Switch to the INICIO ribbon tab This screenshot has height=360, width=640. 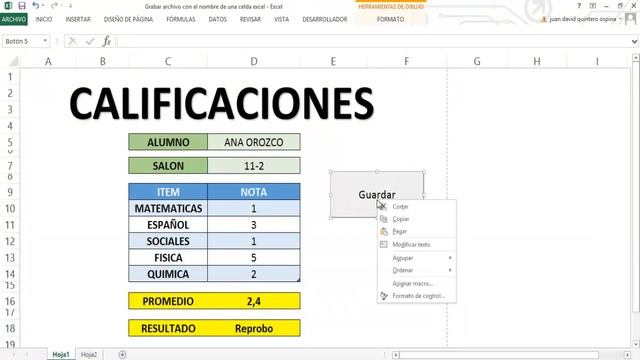44,19
